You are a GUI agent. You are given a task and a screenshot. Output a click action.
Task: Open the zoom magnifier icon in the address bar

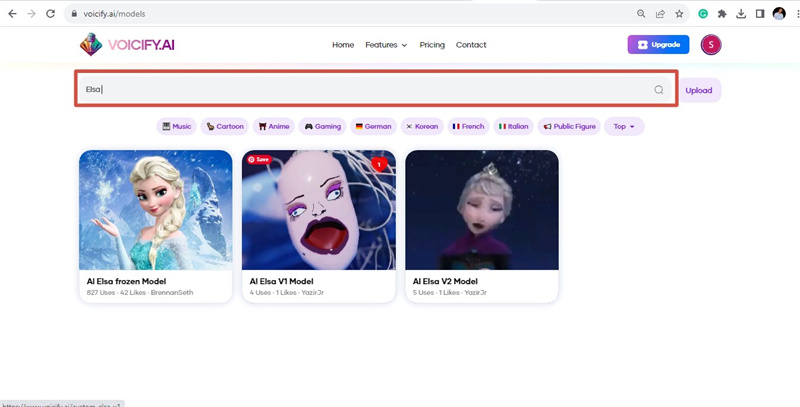tap(641, 14)
